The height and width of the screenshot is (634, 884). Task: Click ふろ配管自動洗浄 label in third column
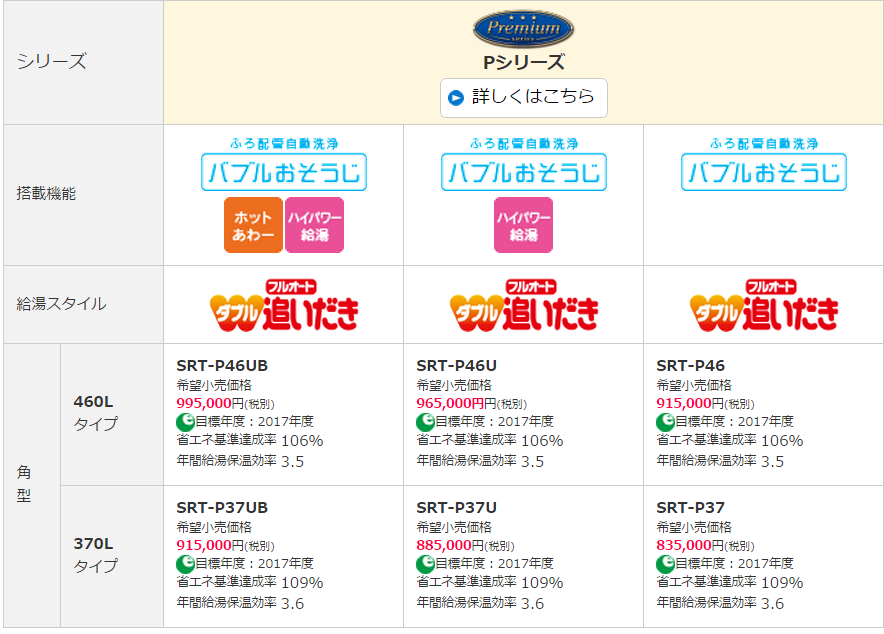click(763, 144)
